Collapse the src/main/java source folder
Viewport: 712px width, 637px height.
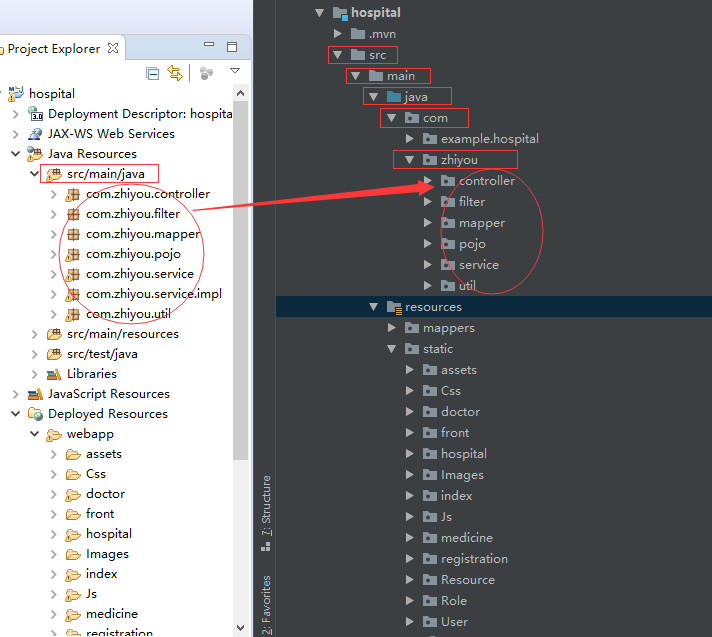34,173
